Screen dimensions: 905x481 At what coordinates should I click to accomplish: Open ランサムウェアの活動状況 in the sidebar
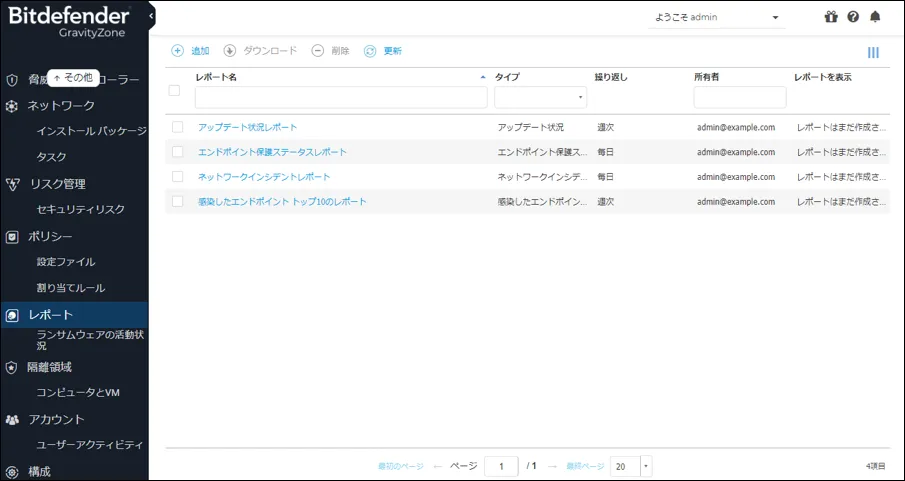tap(90, 340)
